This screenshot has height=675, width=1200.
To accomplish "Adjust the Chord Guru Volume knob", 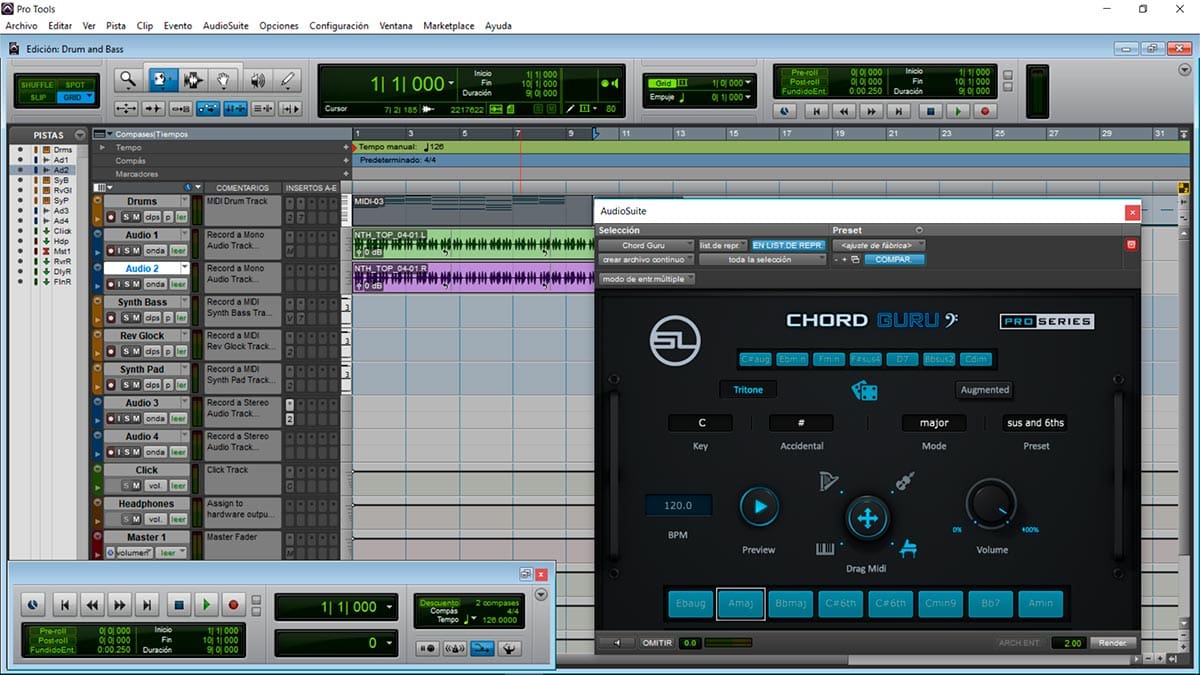I will (x=989, y=504).
